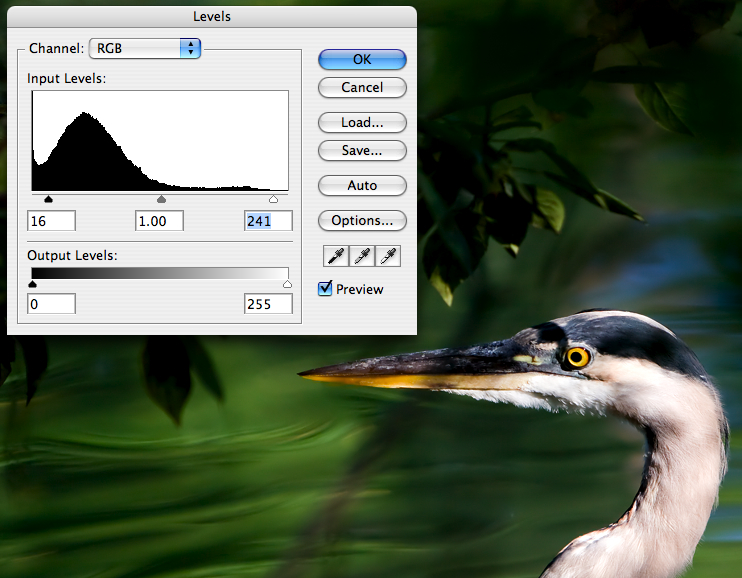
Task: Select the white point eyedropper
Action: tap(388, 256)
